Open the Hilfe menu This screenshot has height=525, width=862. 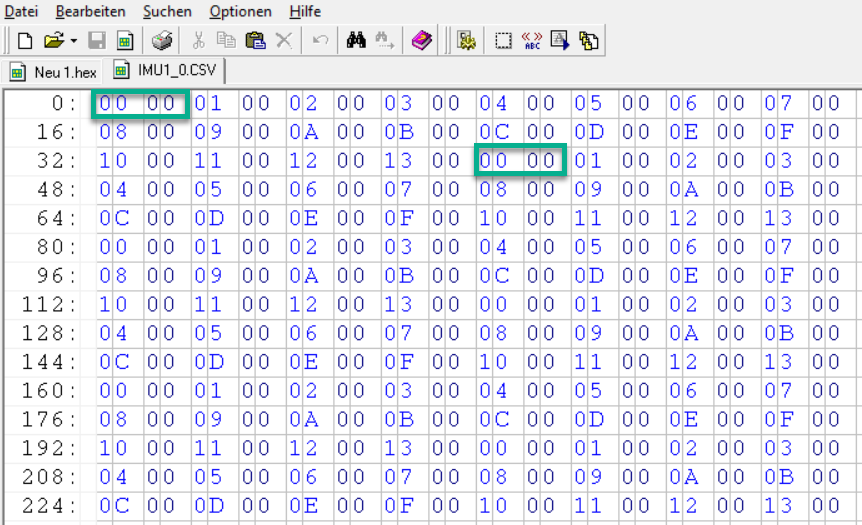point(305,12)
